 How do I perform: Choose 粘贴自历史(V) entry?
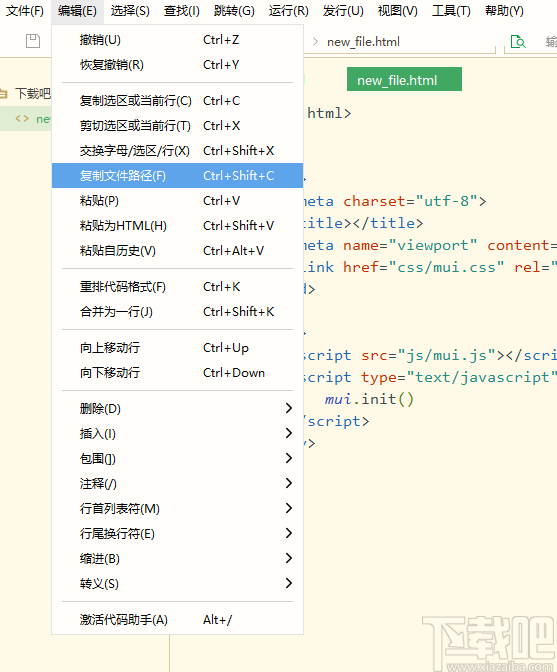177,250
